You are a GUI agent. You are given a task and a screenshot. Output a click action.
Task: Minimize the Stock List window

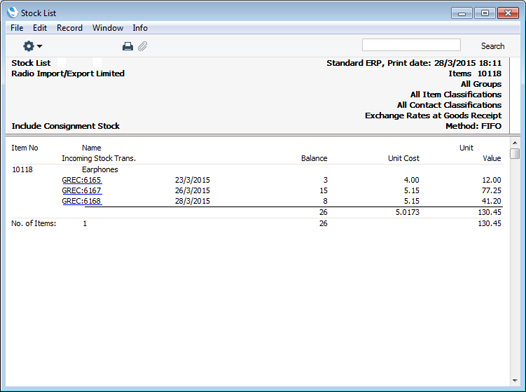point(462,13)
